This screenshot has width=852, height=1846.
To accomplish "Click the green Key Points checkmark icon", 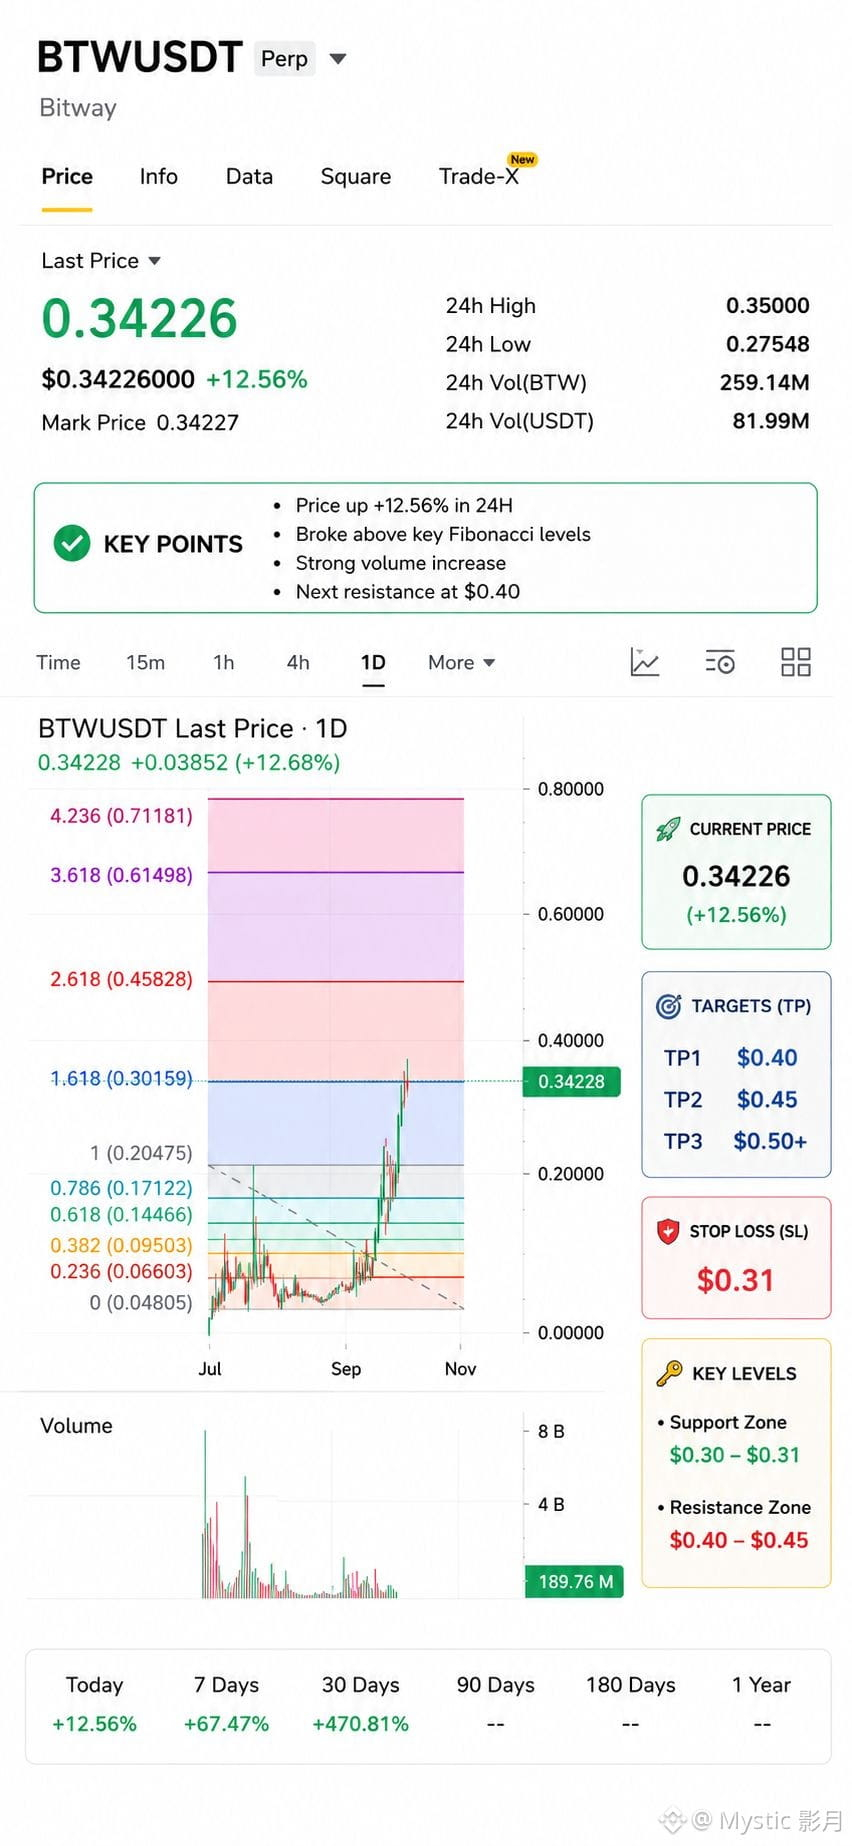I will 72,543.
